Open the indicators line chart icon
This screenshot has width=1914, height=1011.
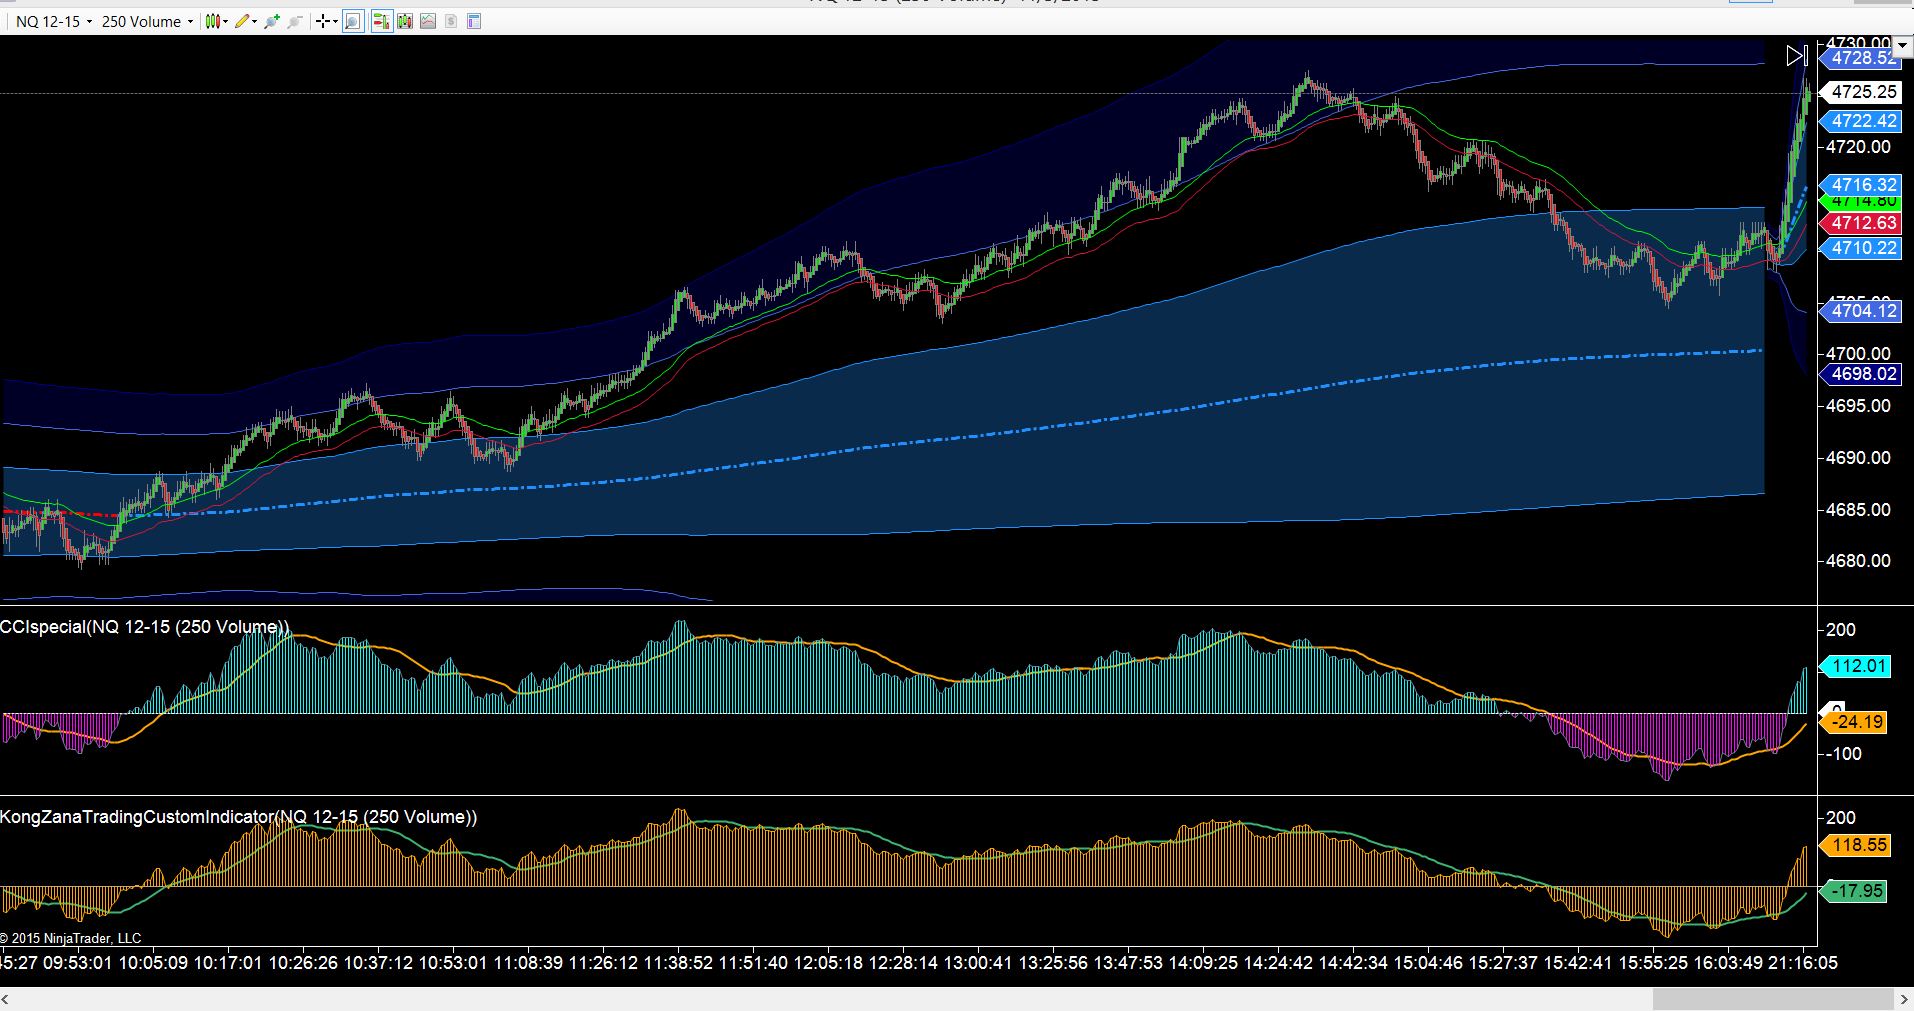point(428,21)
